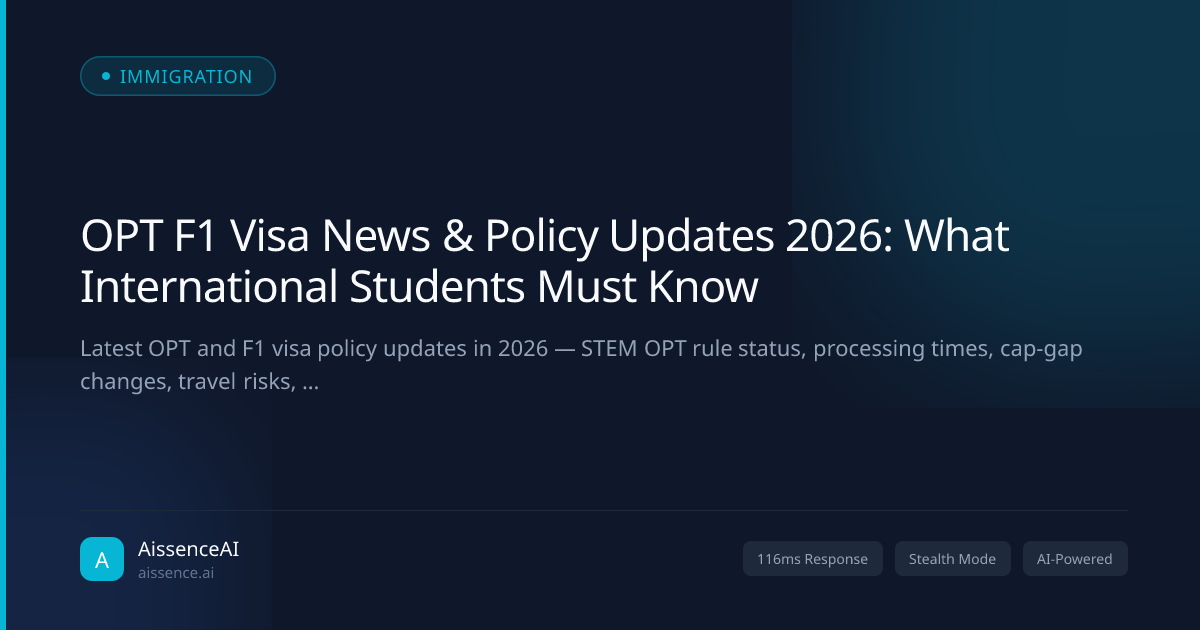Click the AissenceAI brand name
1200x630 pixels.
coord(188,549)
